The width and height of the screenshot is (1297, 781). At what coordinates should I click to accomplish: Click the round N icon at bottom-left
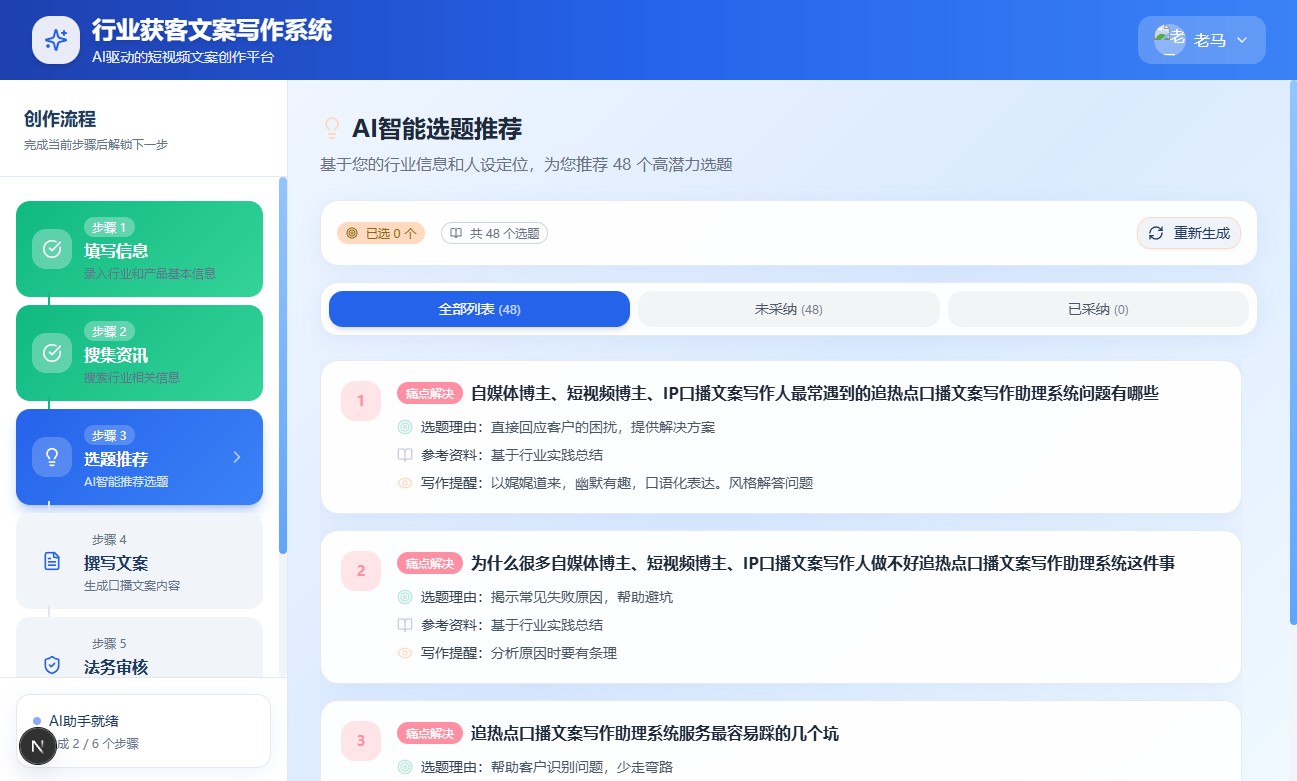[x=38, y=746]
